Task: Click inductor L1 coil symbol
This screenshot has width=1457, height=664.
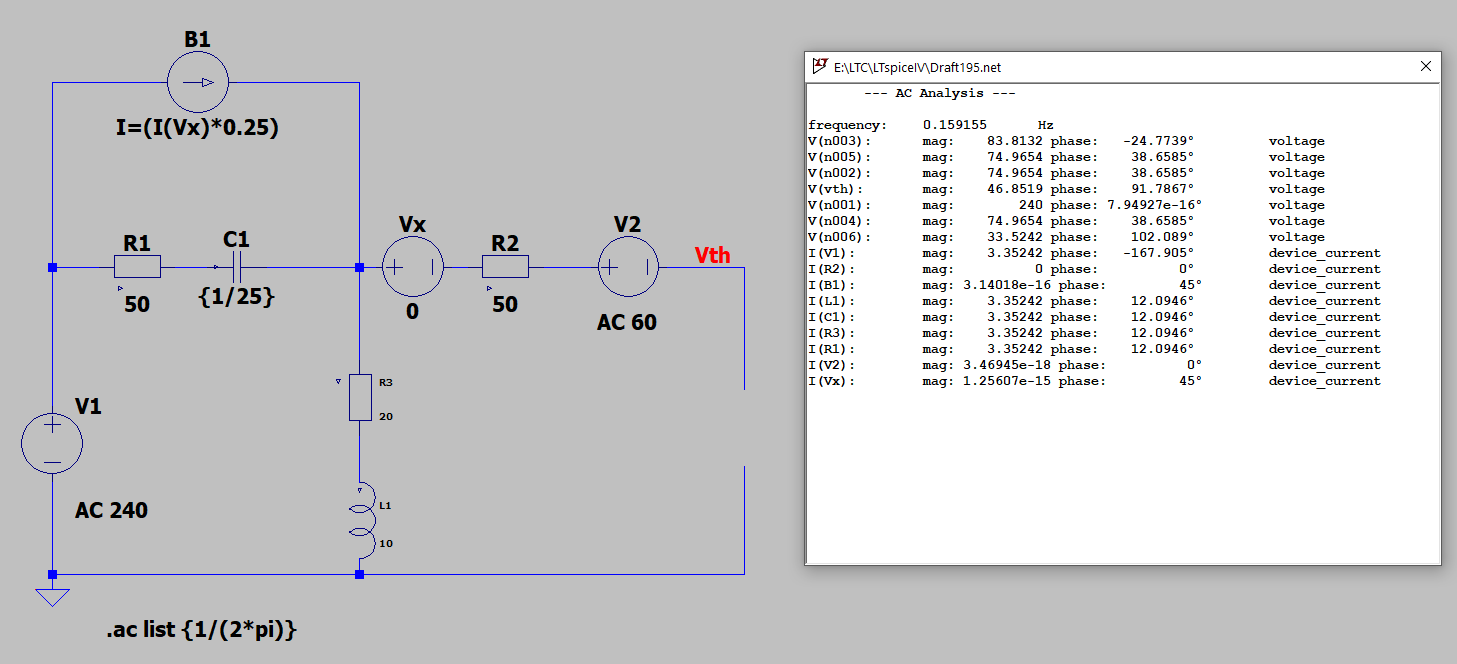Action: pyautogui.click(x=363, y=520)
